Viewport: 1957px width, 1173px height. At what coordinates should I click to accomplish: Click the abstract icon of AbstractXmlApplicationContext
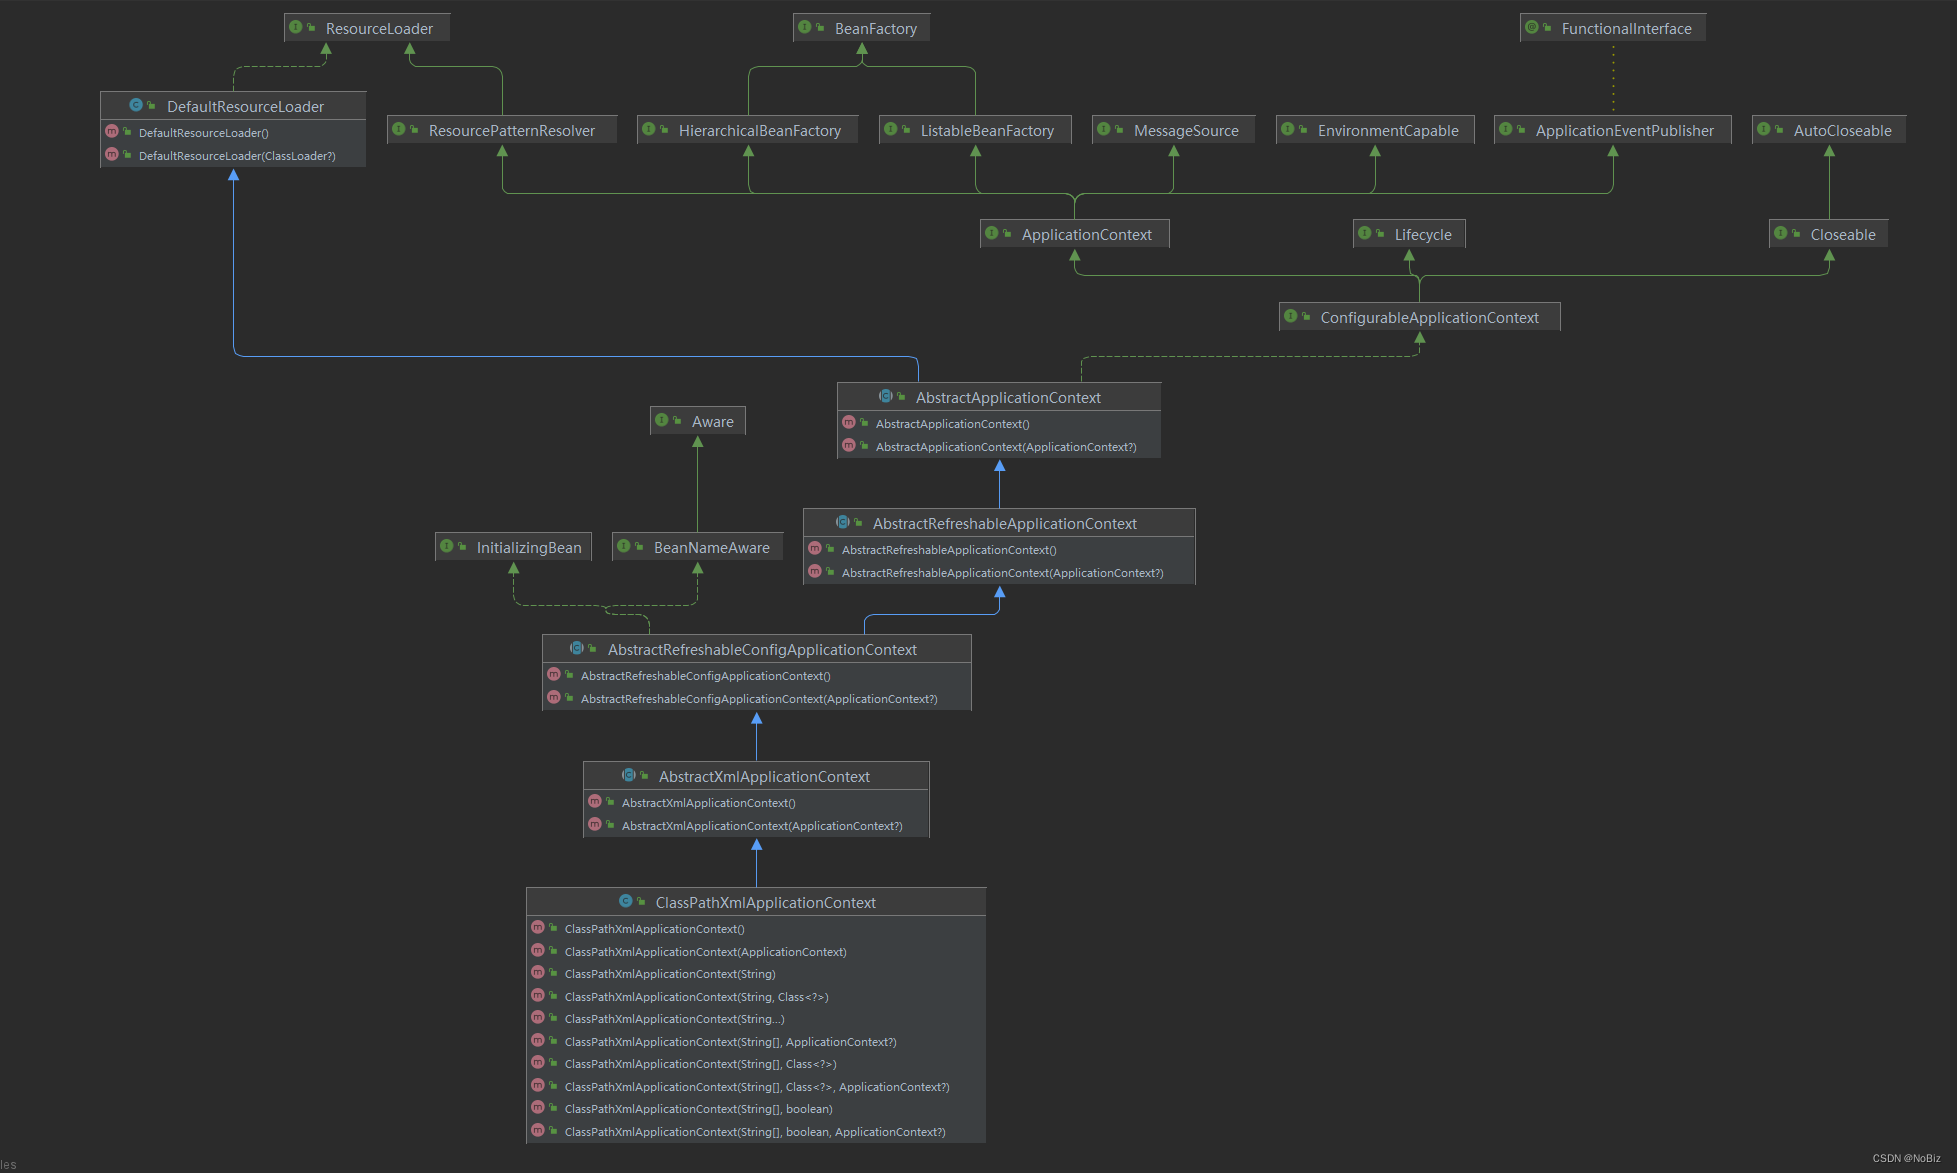628,776
